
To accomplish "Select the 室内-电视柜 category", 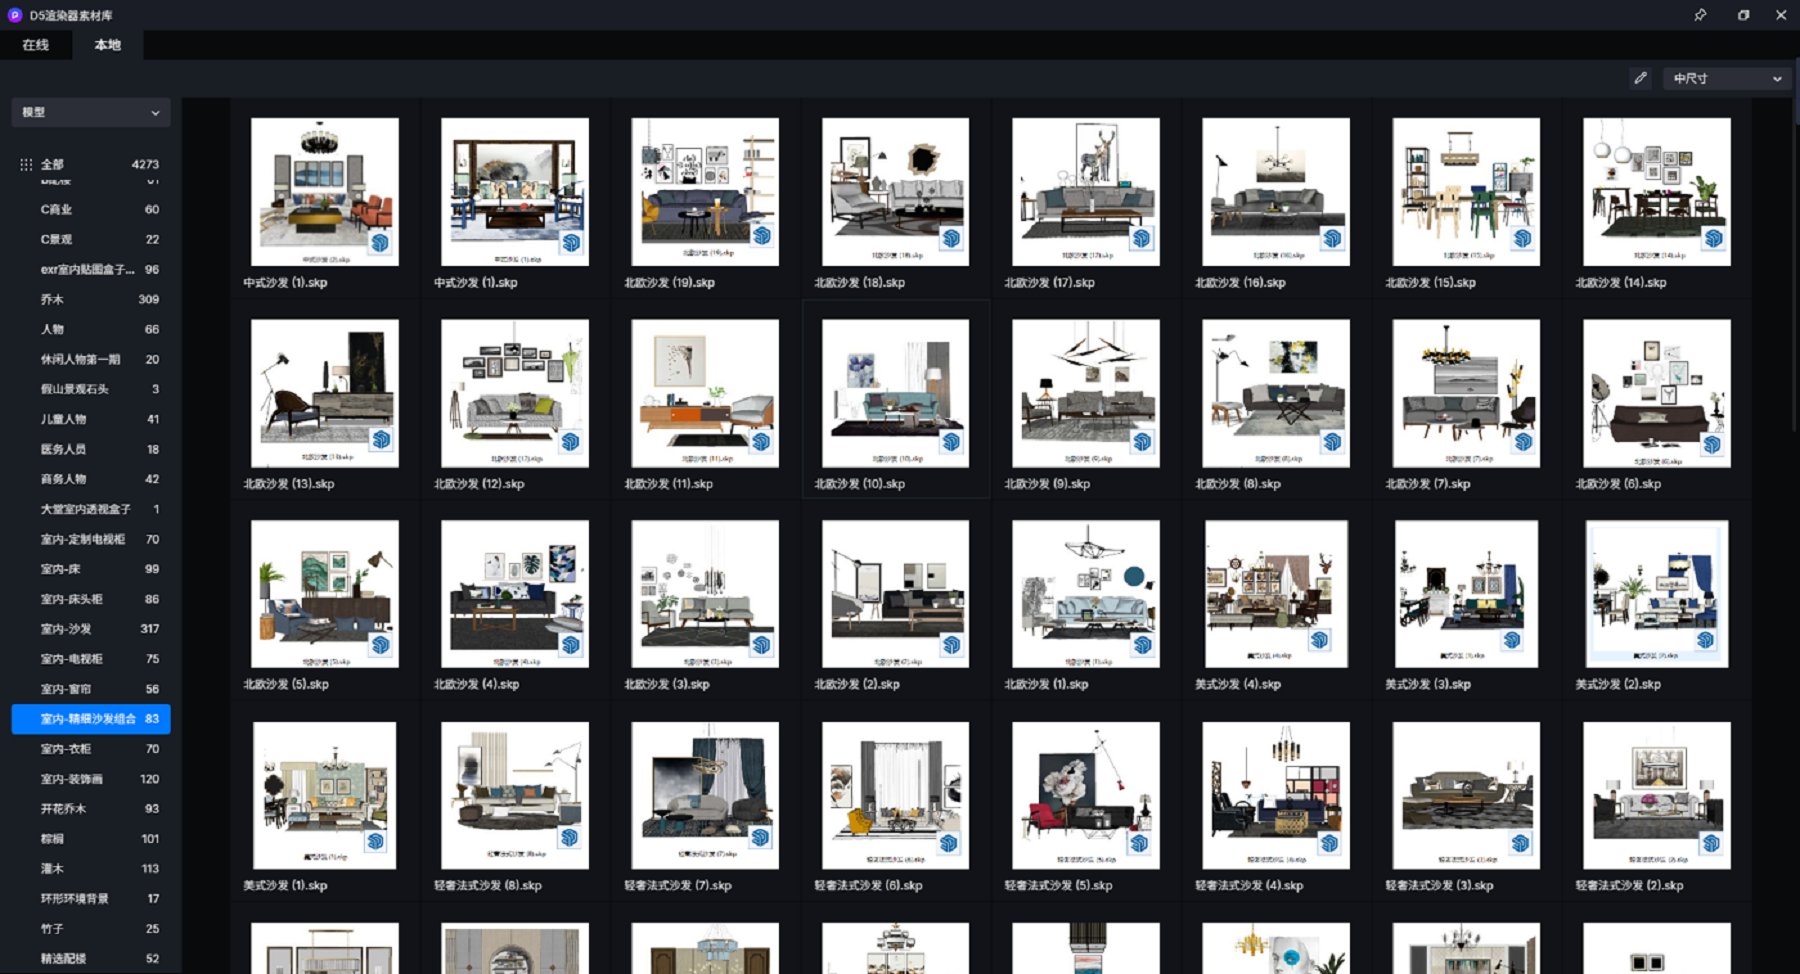I will [x=91, y=659].
